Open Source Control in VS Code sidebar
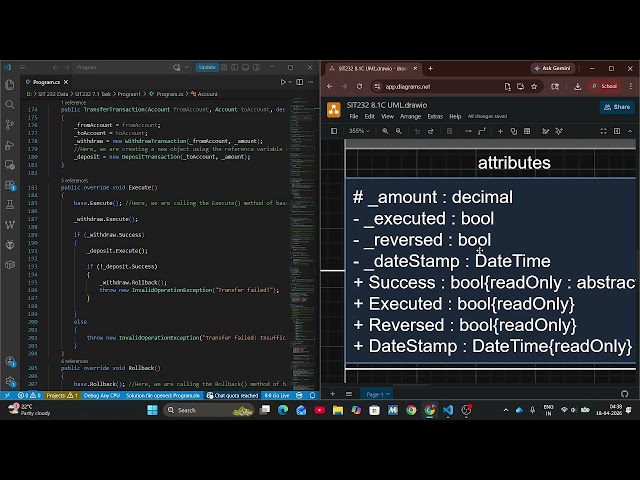Image resolution: width=640 pixels, height=480 pixels. coord(10,124)
